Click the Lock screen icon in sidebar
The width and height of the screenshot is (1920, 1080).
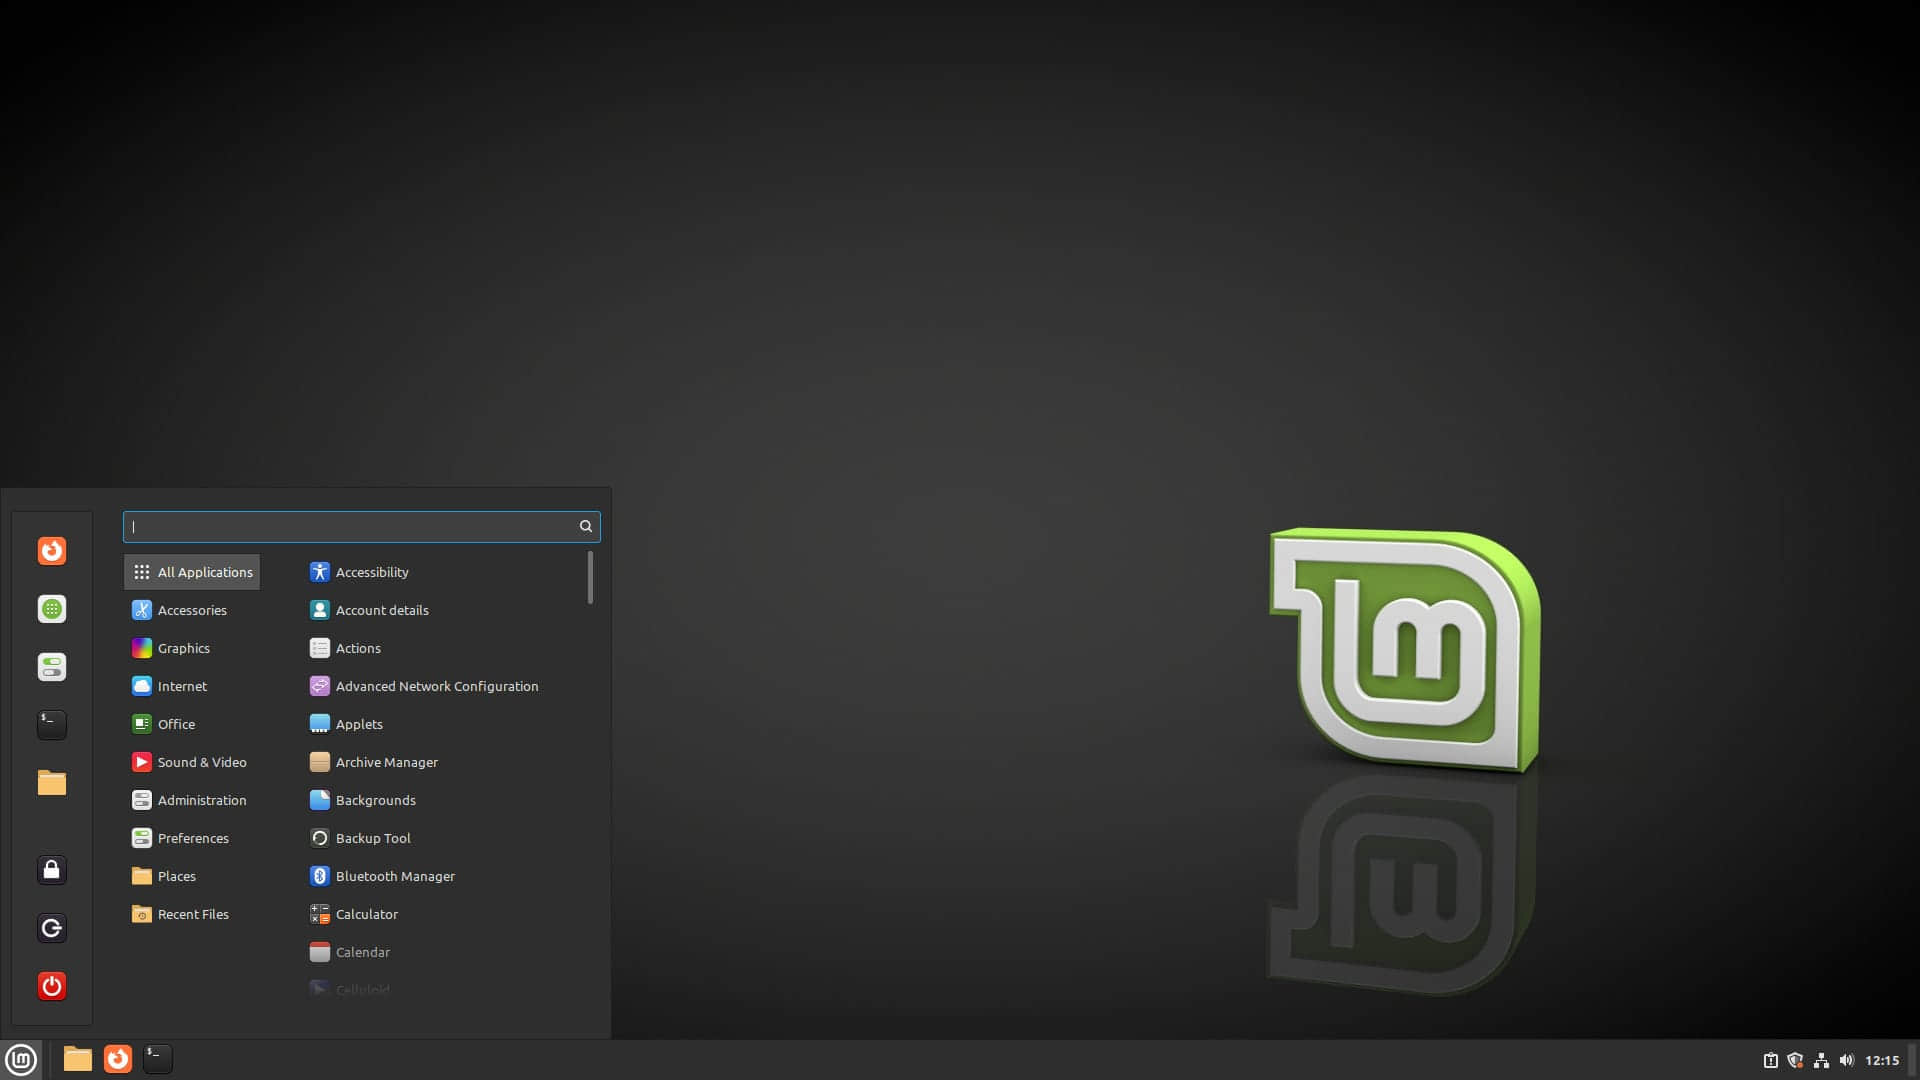[x=50, y=869]
